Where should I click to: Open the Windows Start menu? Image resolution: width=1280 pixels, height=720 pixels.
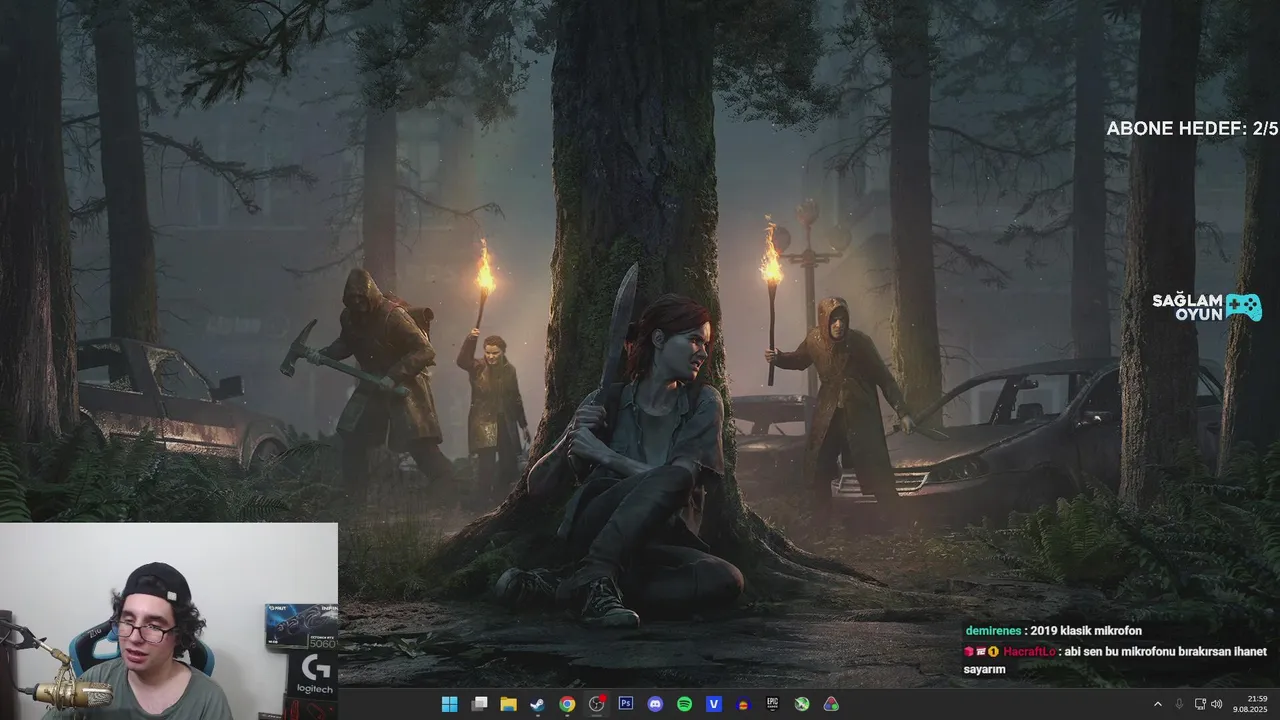coord(450,704)
